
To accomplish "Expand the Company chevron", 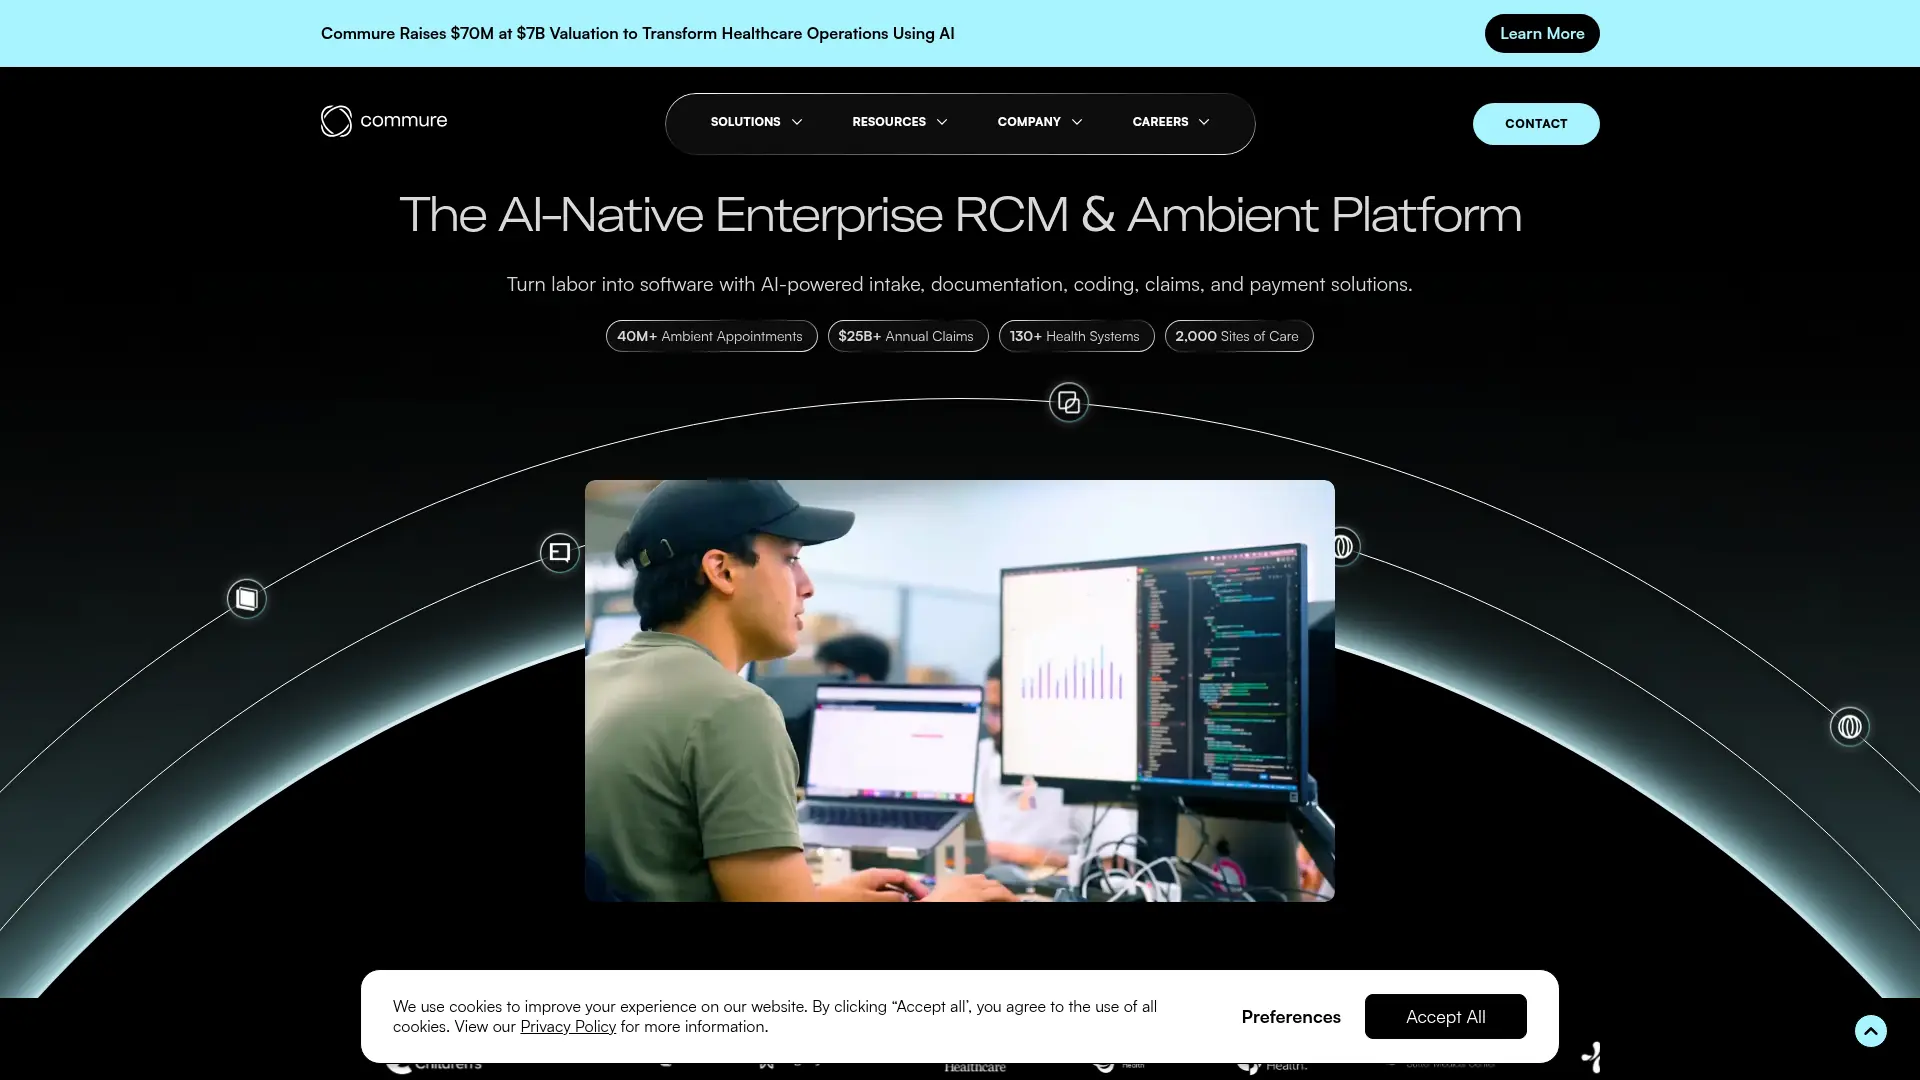I will coord(1077,122).
